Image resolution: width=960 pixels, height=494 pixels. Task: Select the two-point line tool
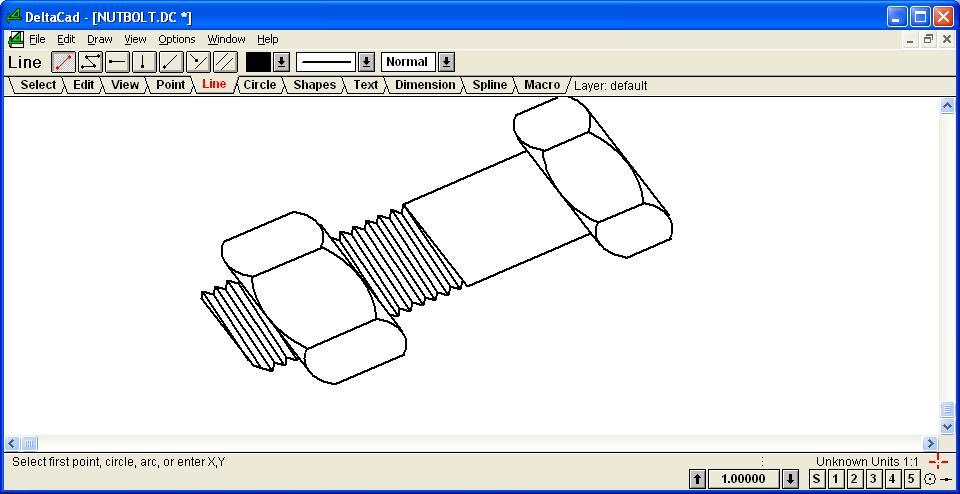[63, 62]
